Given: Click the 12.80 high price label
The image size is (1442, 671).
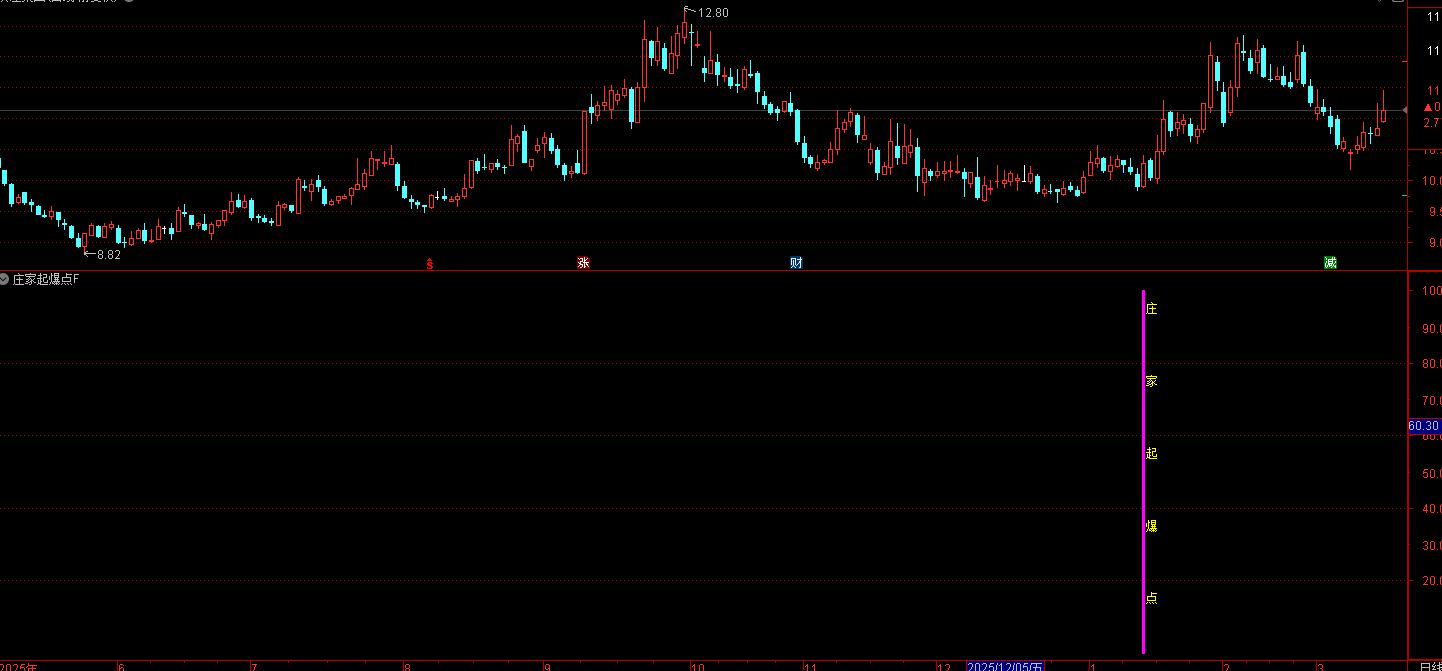Looking at the screenshot, I should point(713,13).
